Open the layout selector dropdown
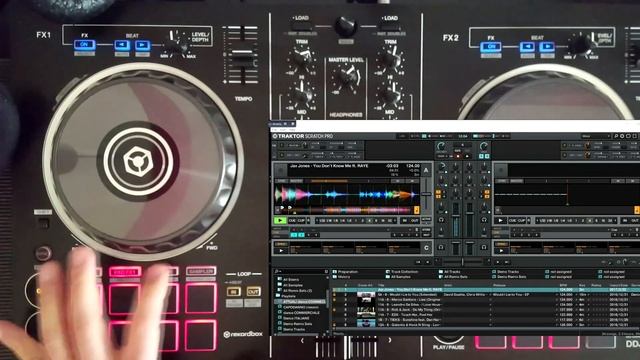The image size is (640, 360). pyautogui.click(x=596, y=136)
